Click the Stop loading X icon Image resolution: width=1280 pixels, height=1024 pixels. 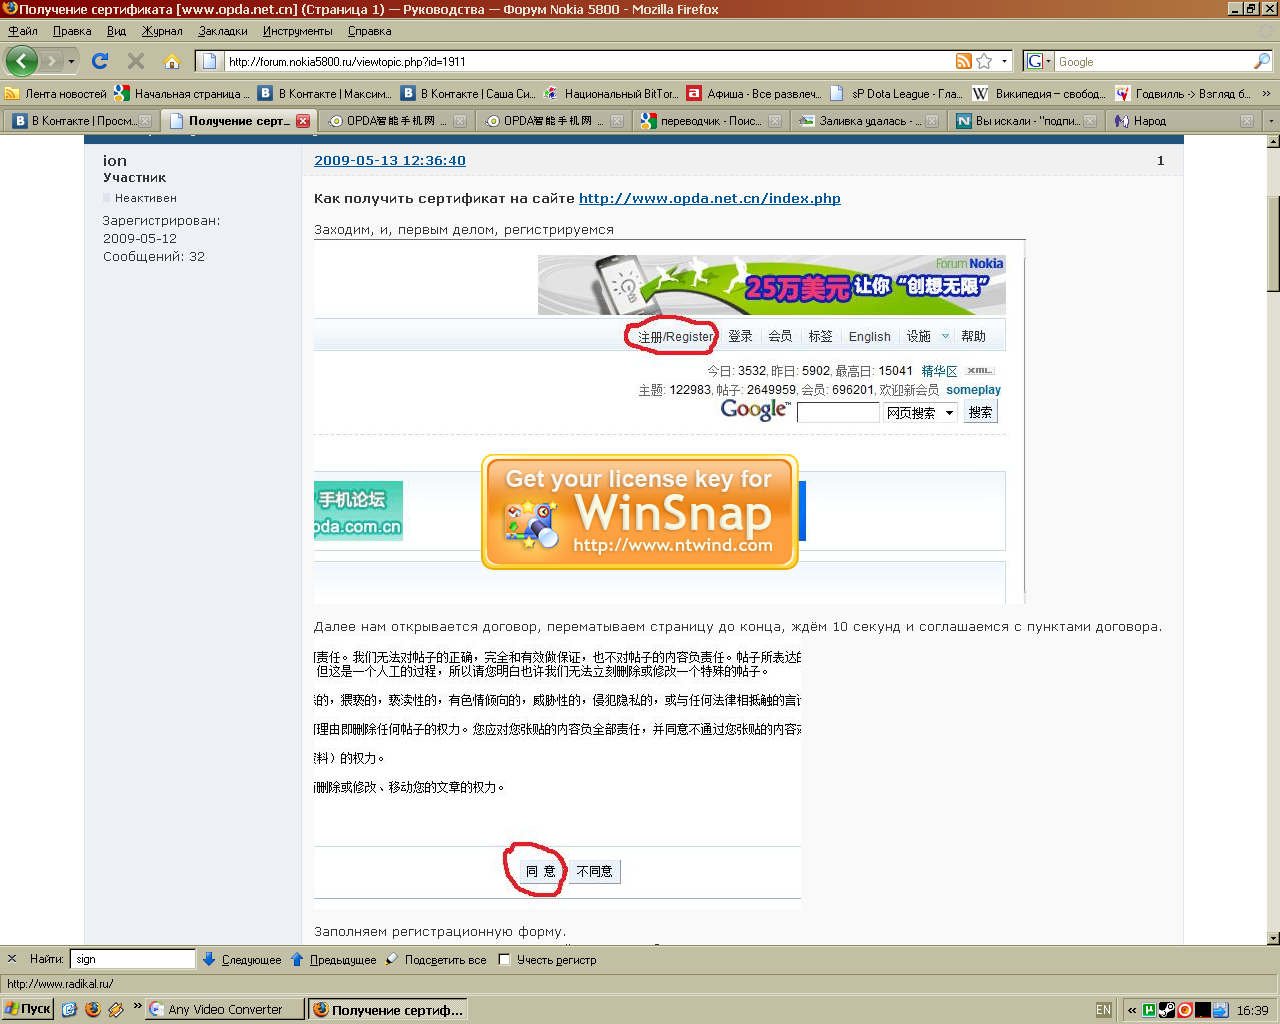[x=136, y=61]
